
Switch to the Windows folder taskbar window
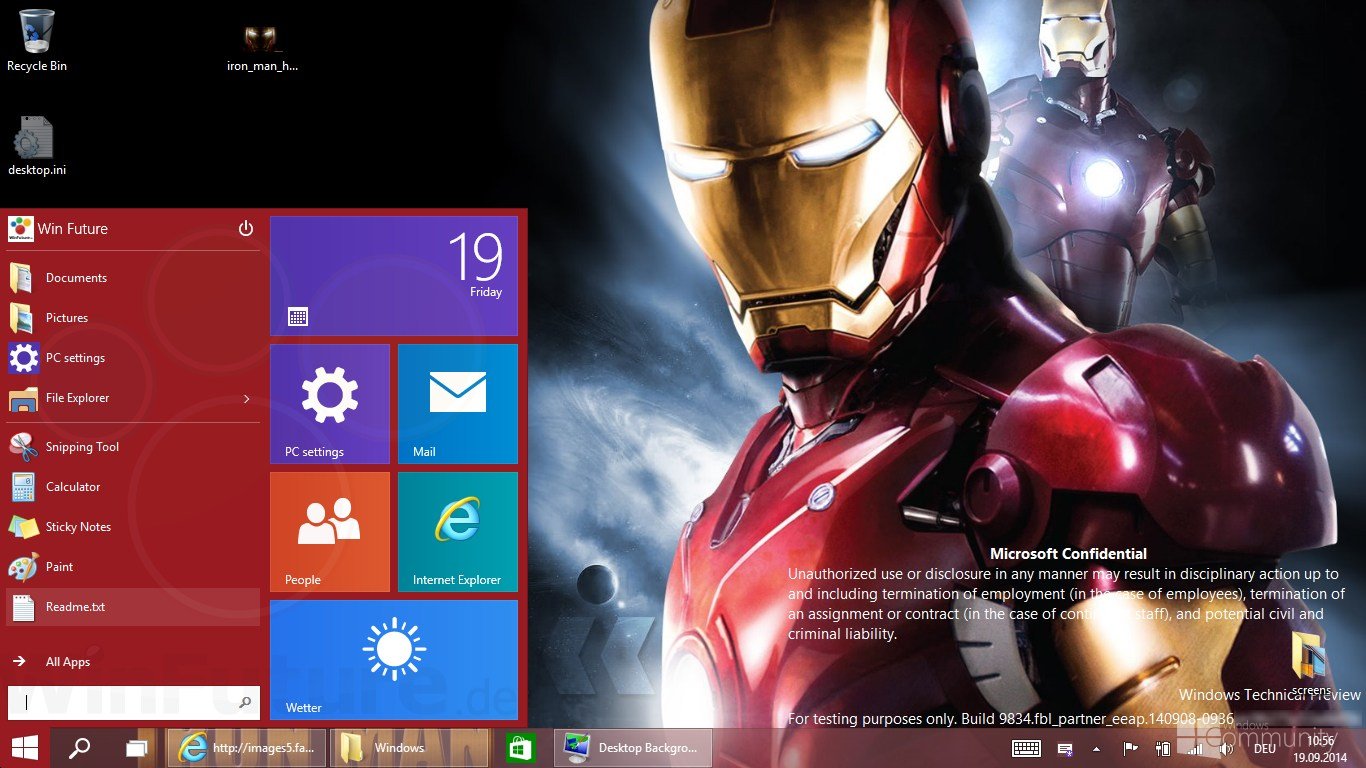(x=409, y=748)
